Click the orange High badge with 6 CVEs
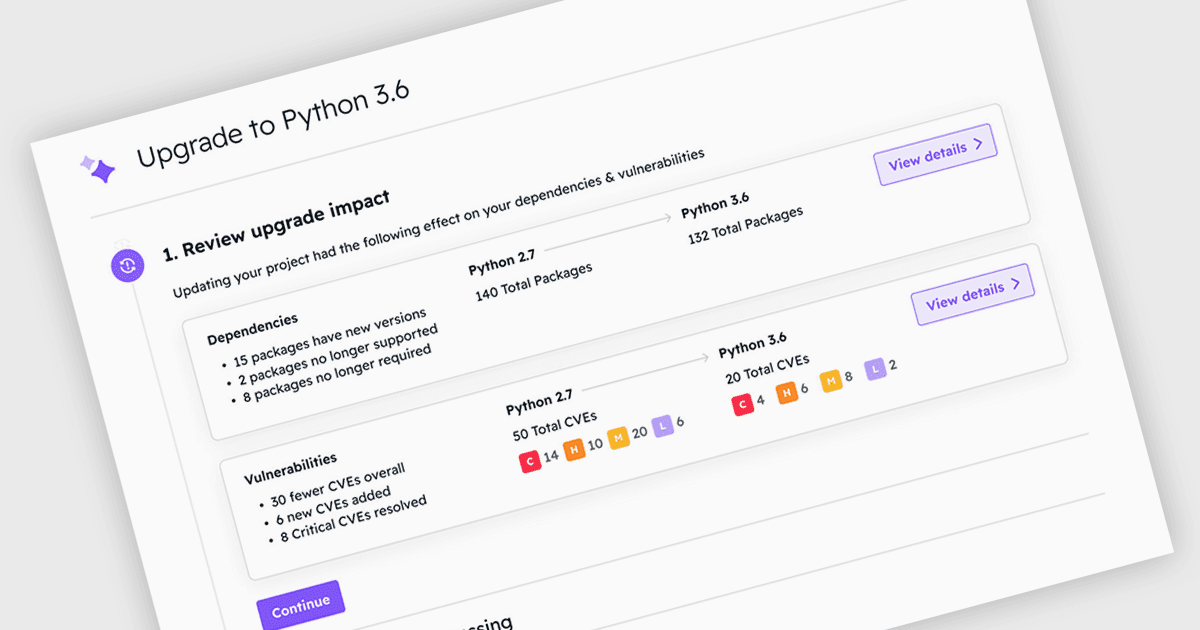1200x630 pixels. pyautogui.click(x=786, y=392)
